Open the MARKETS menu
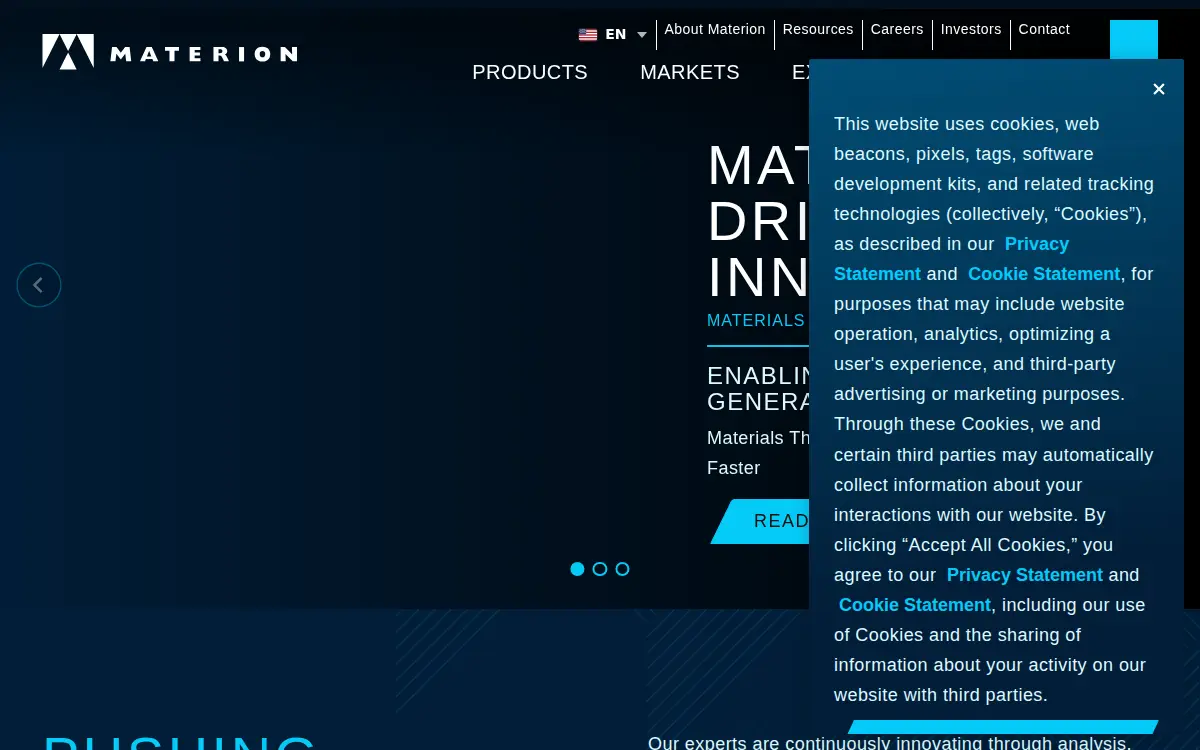The image size is (1200, 750). [x=690, y=72]
